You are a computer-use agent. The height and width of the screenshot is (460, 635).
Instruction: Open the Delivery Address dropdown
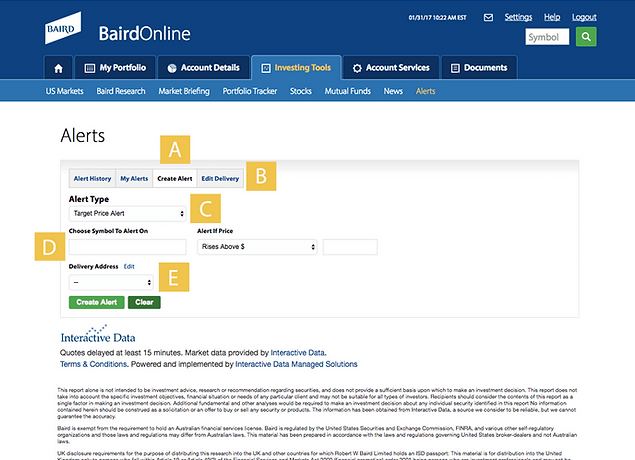[111, 282]
